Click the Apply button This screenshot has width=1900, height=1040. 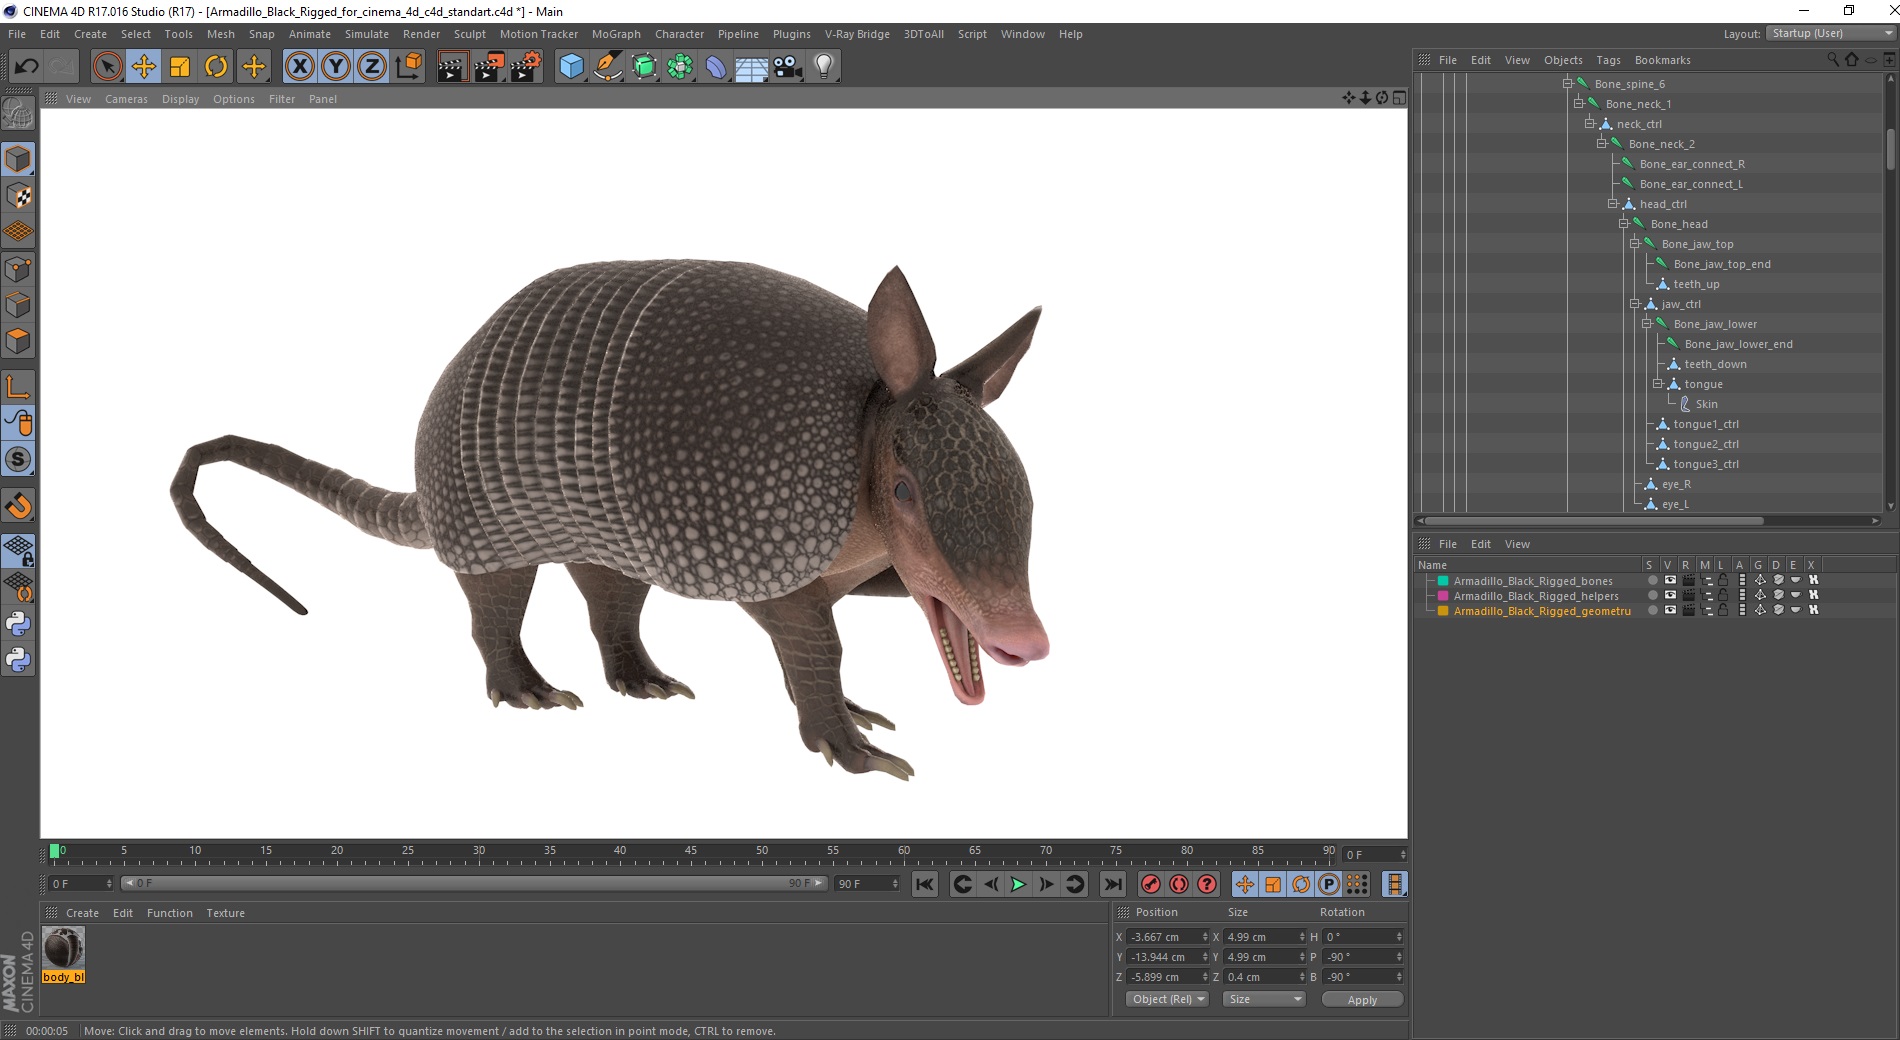click(x=1362, y=999)
